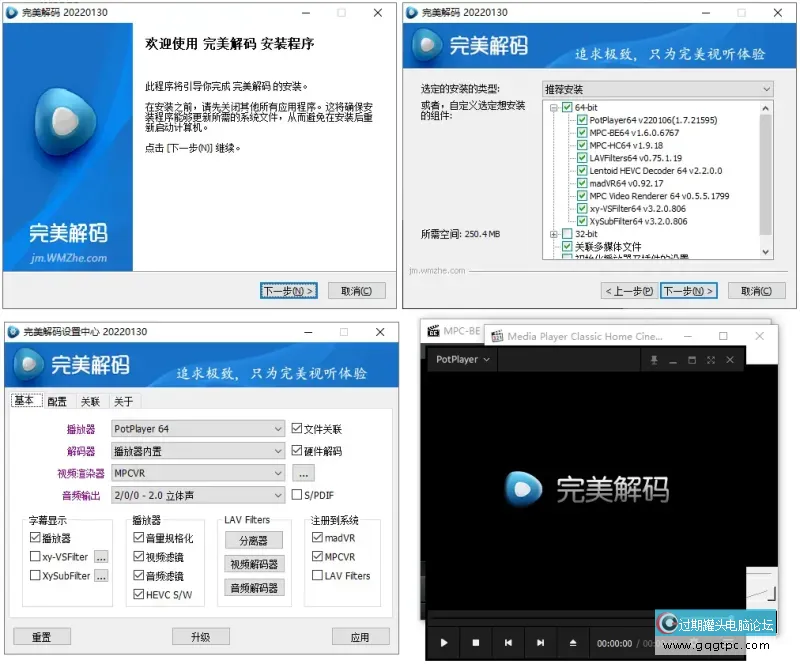The height and width of the screenshot is (664, 800).
Task: Switch to the 配置 tab
Action: click(57, 402)
